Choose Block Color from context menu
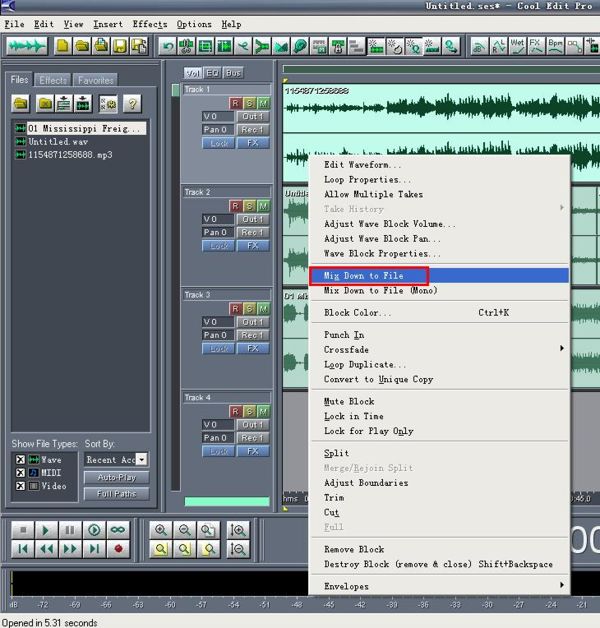This screenshot has height=628, width=600. (x=440, y=312)
